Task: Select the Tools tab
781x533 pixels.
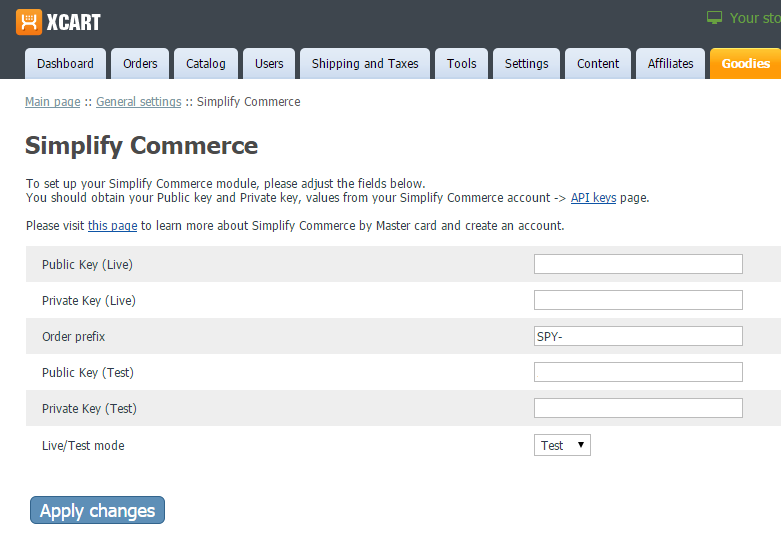Action: (462, 63)
